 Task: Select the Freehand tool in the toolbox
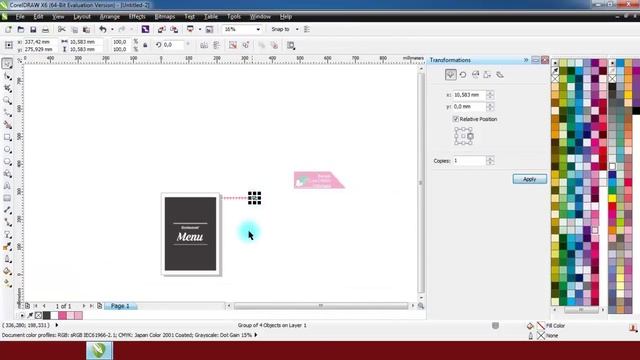[7, 113]
